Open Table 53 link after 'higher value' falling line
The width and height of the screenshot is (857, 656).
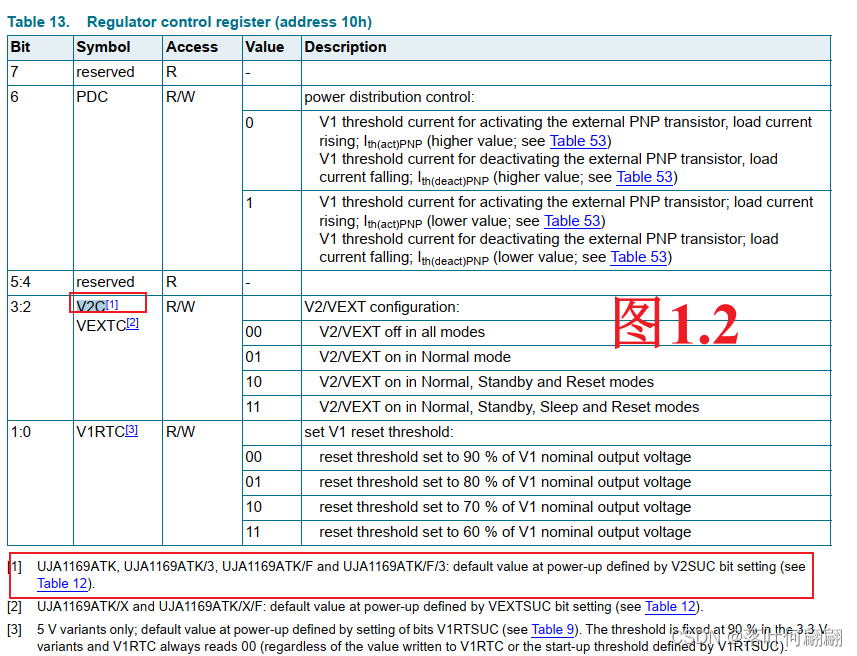(645, 177)
